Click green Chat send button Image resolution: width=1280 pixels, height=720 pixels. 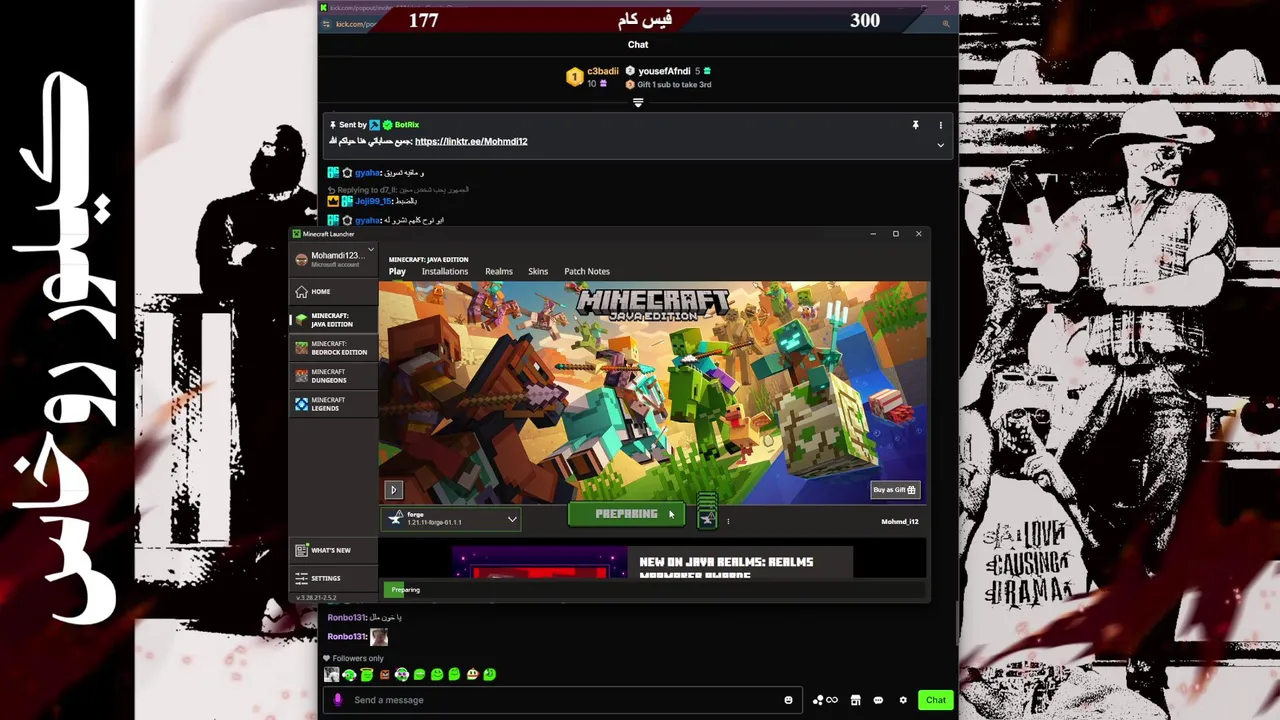pos(935,700)
